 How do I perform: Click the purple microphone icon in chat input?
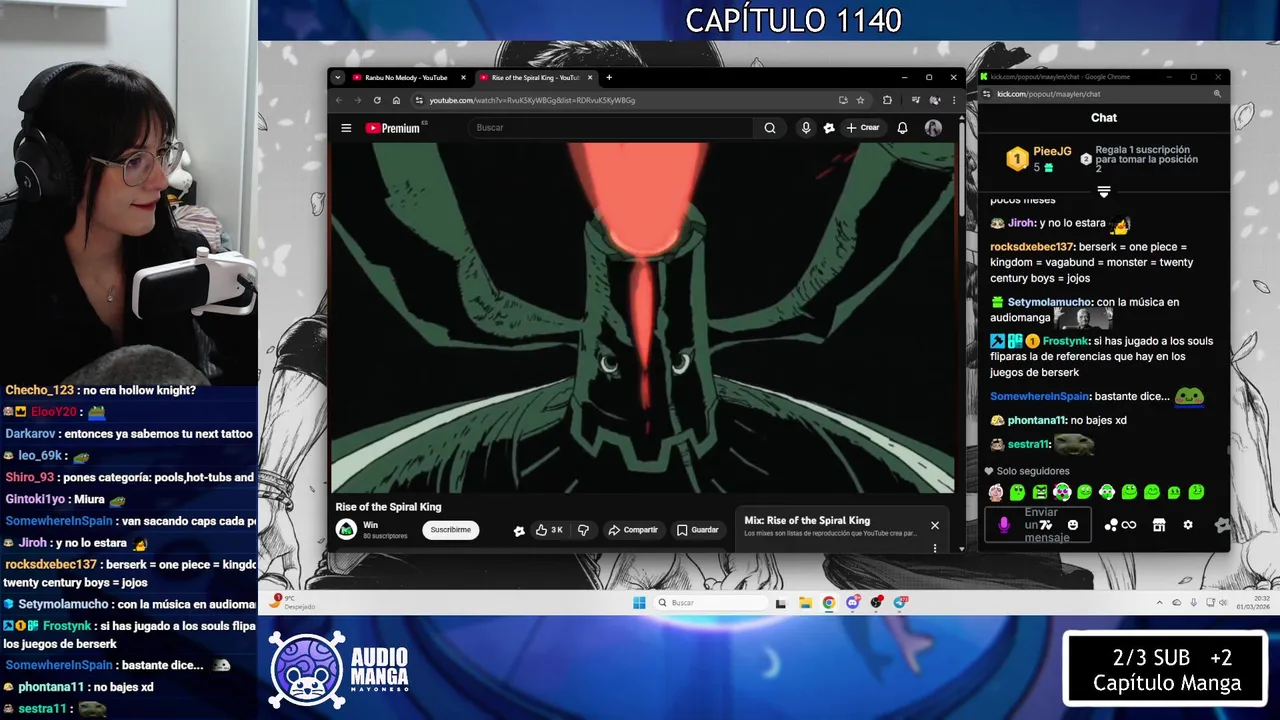pos(1004,525)
